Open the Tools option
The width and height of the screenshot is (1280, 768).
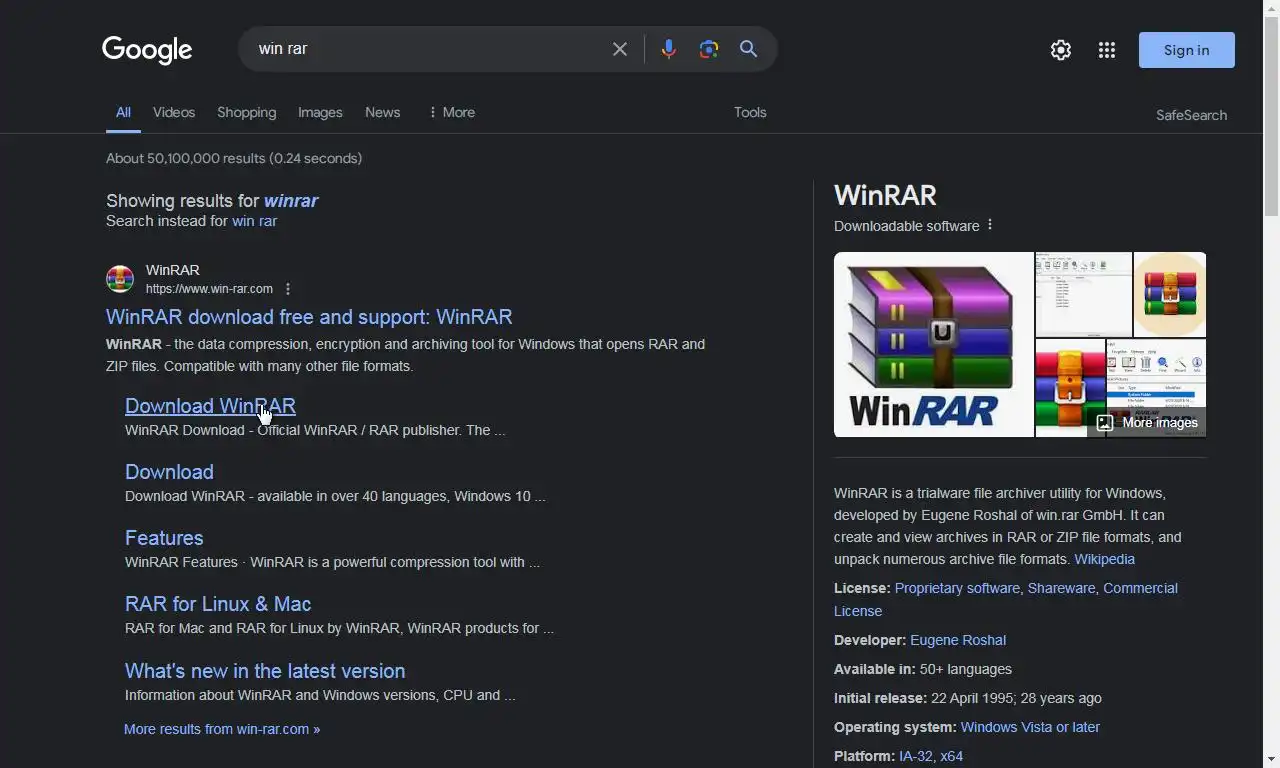pos(750,112)
